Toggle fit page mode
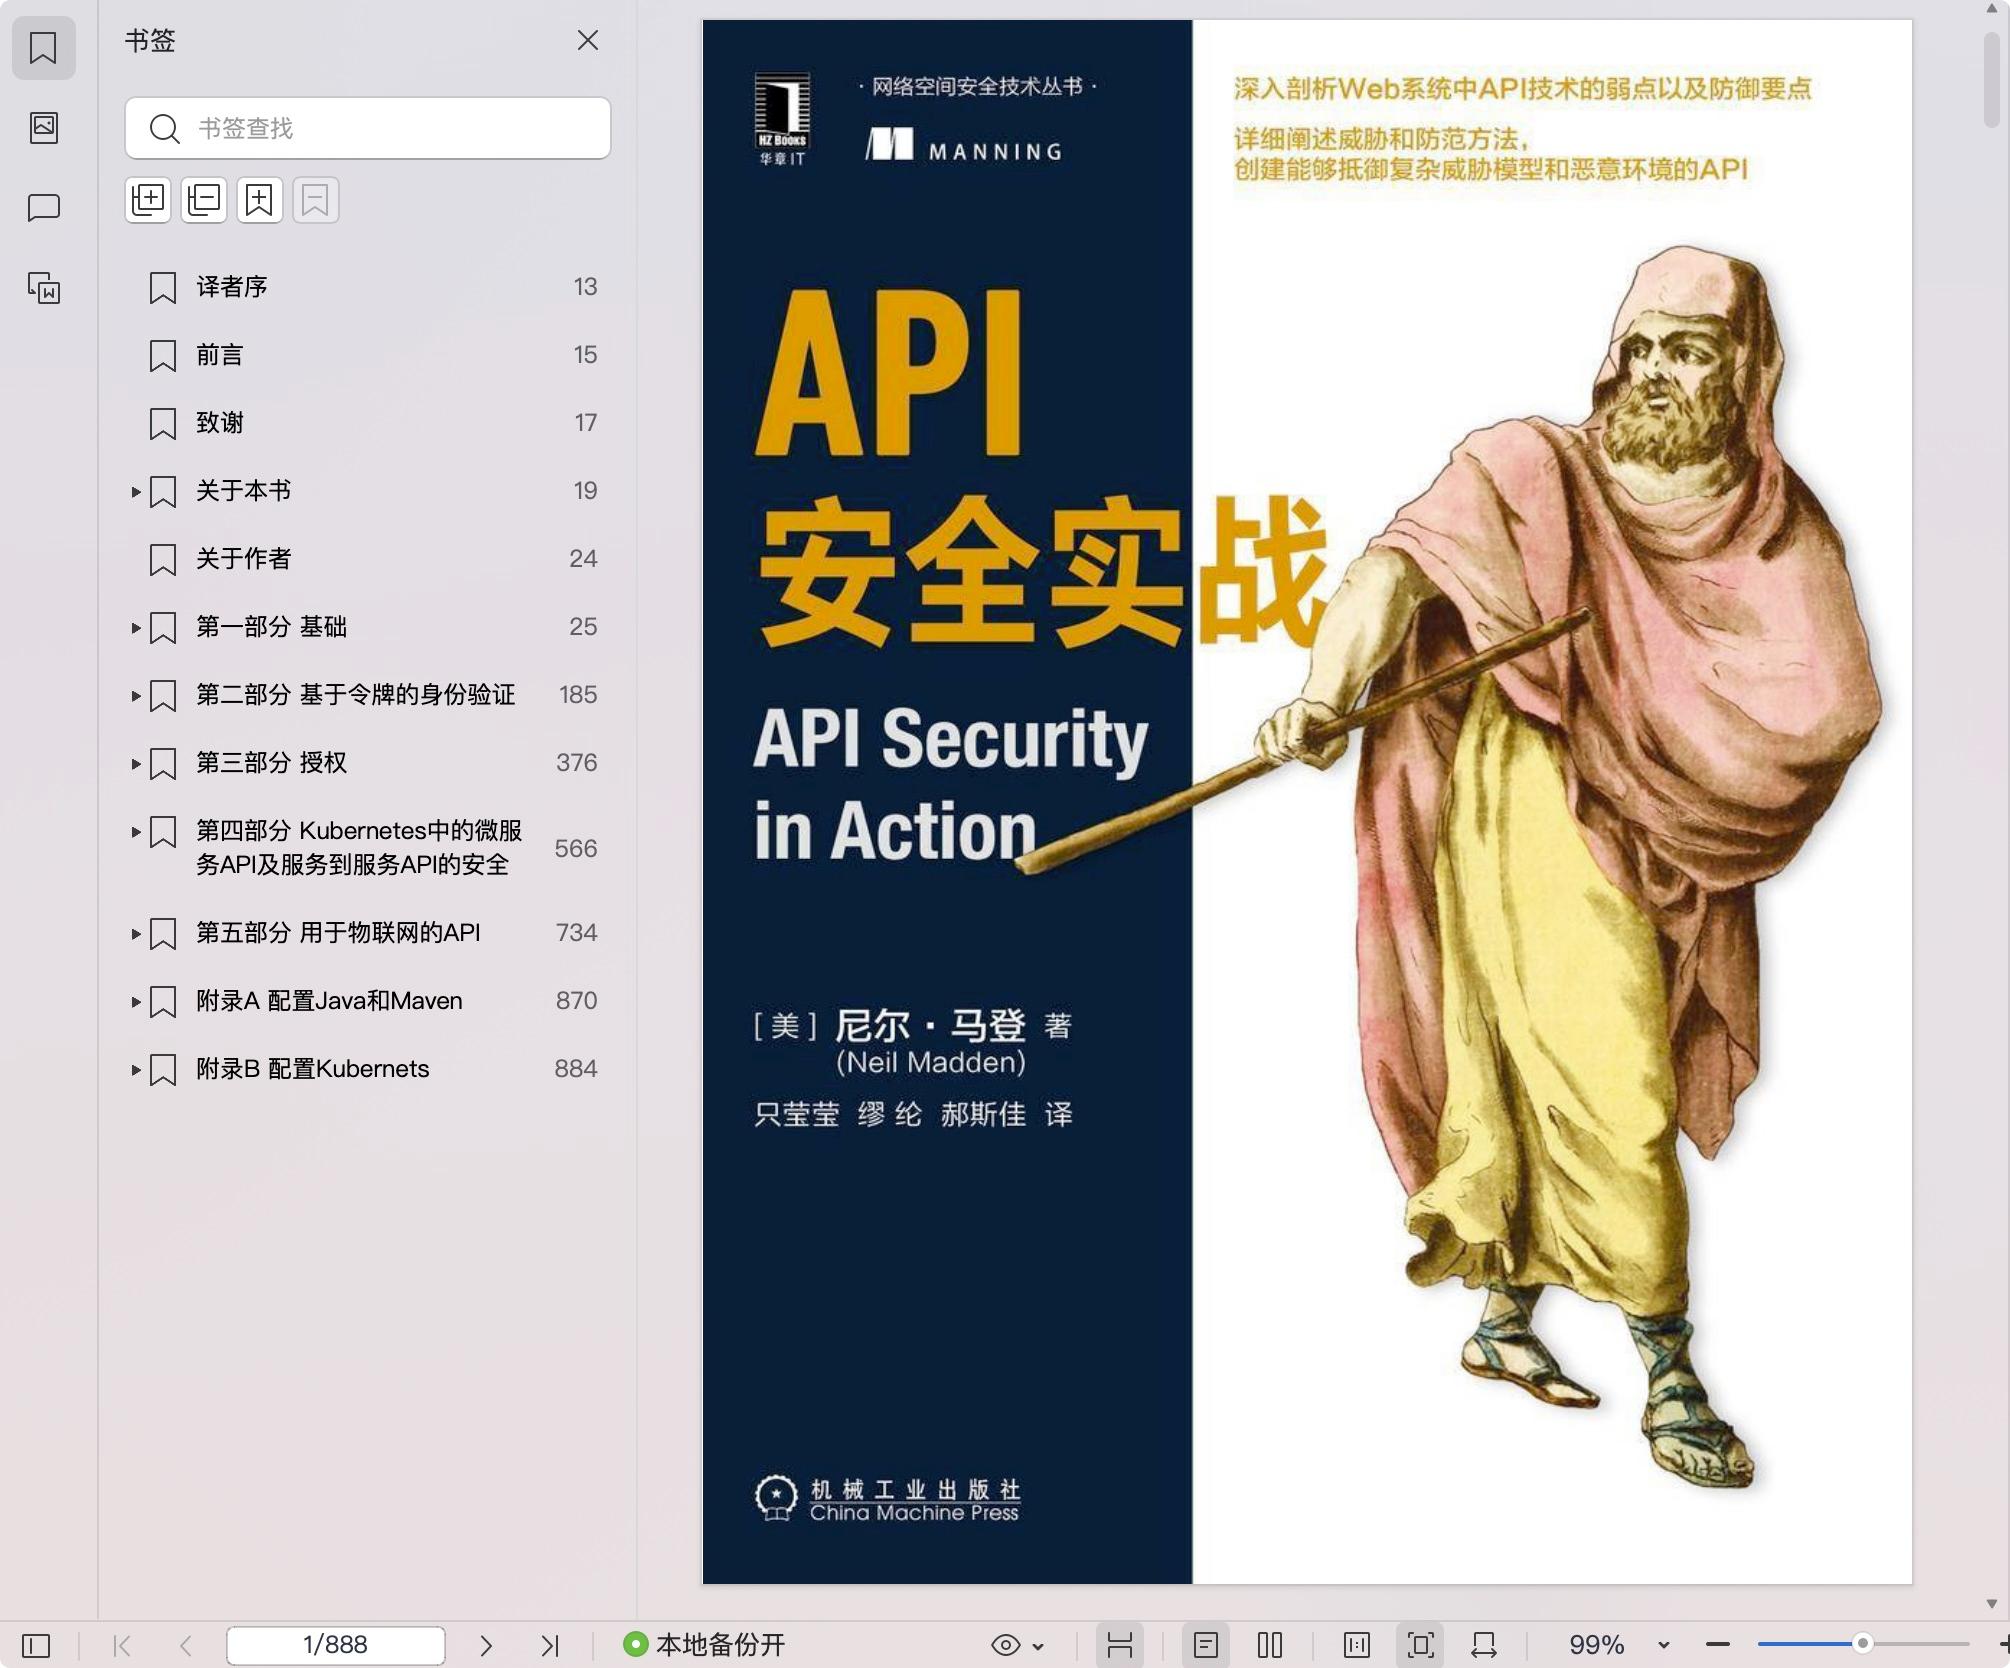2010x1668 pixels. tap(1421, 1645)
